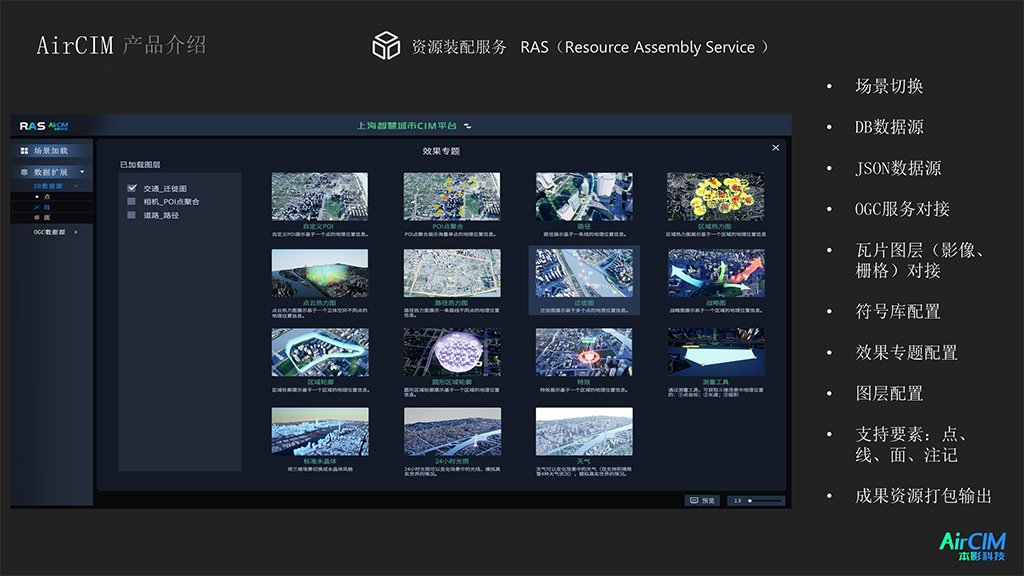
Task: Select the 区域轮廓 effect thumbnail
Action: pos(319,352)
